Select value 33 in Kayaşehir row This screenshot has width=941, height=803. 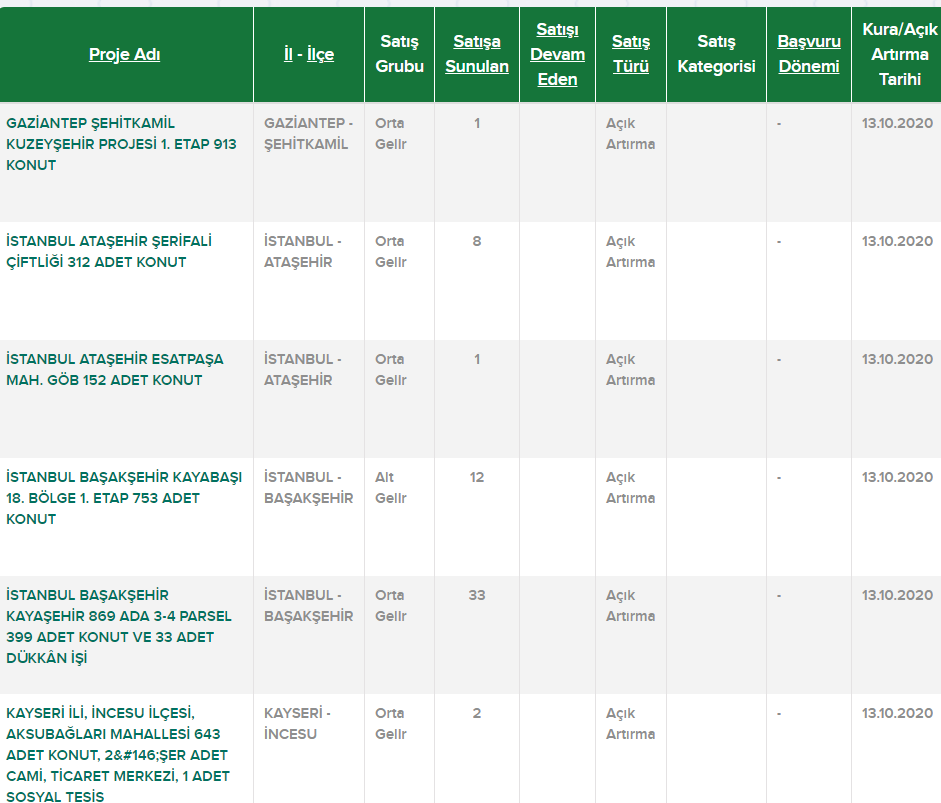[x=477, y=595]
